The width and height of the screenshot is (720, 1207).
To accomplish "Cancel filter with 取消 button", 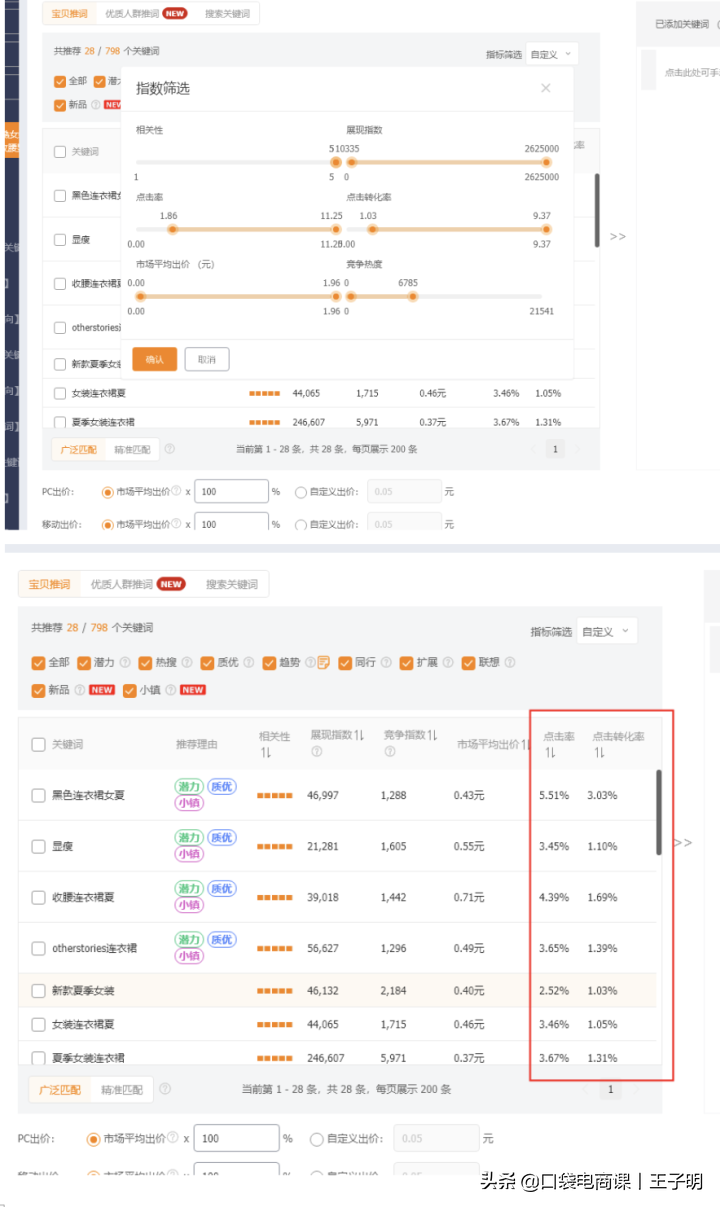I will 206,359.
